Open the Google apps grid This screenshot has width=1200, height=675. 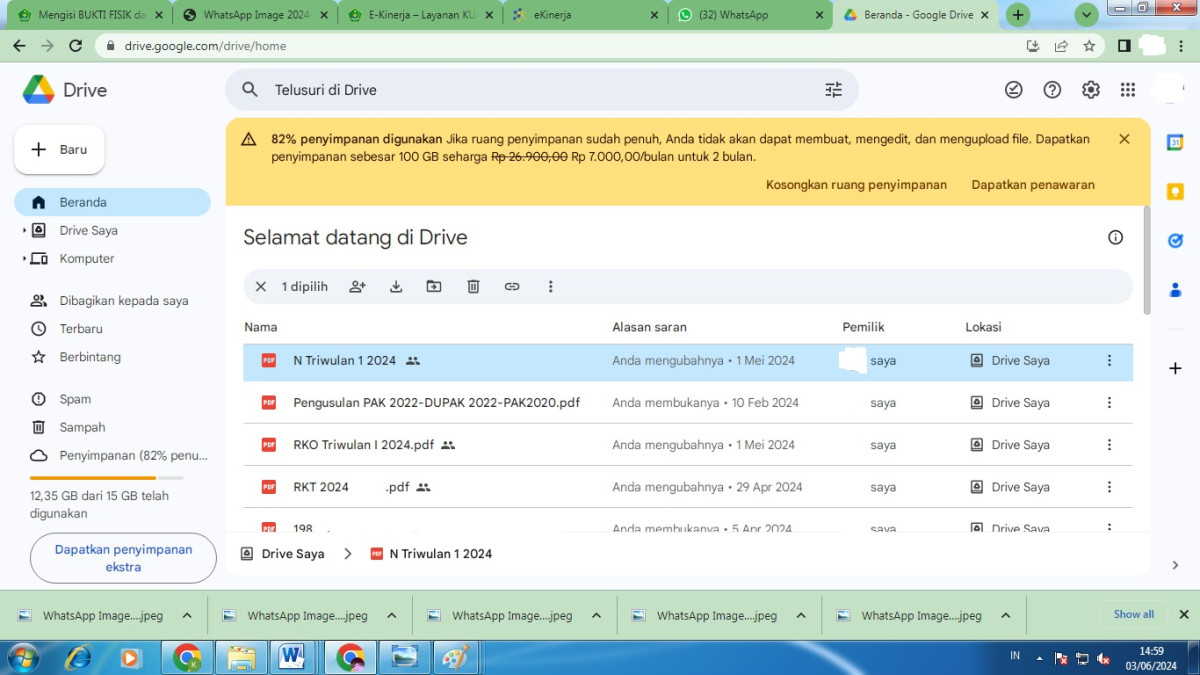click(x=1128, y=90)
